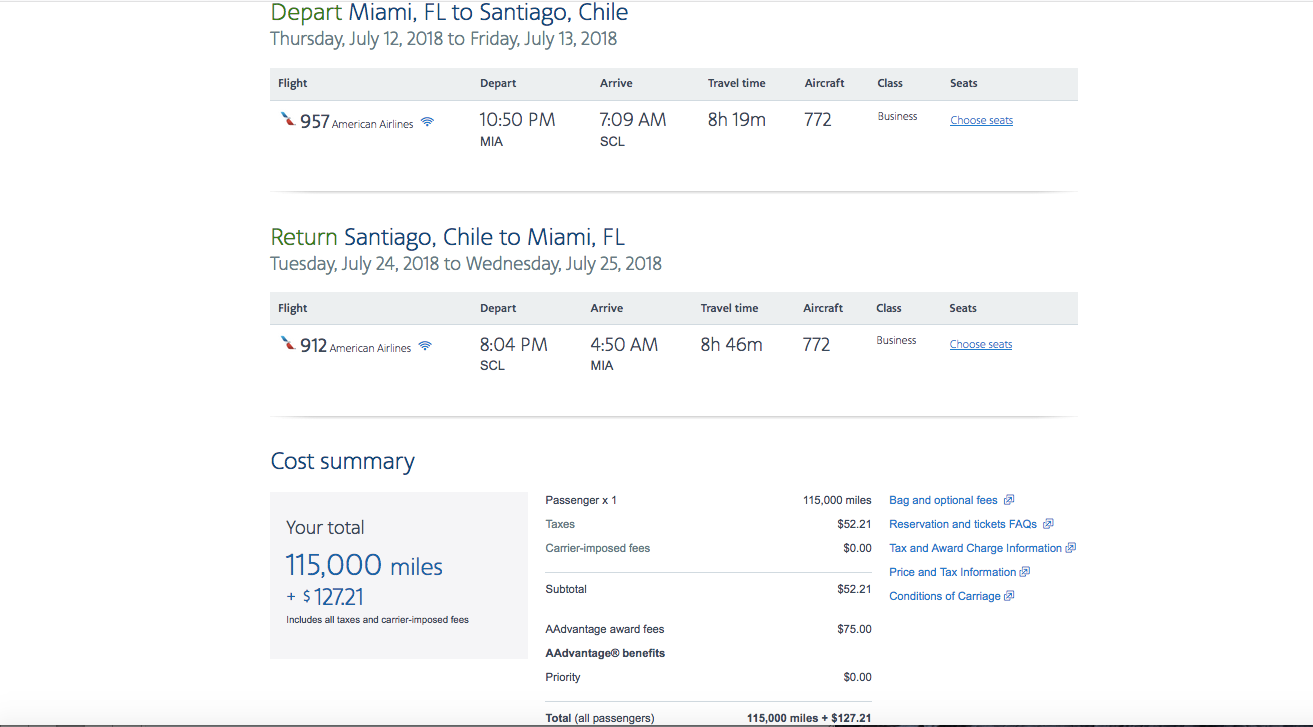Click the American Airlines logo beside flight 912
This screenshot has height=727, width=1313.
point(288,344)
